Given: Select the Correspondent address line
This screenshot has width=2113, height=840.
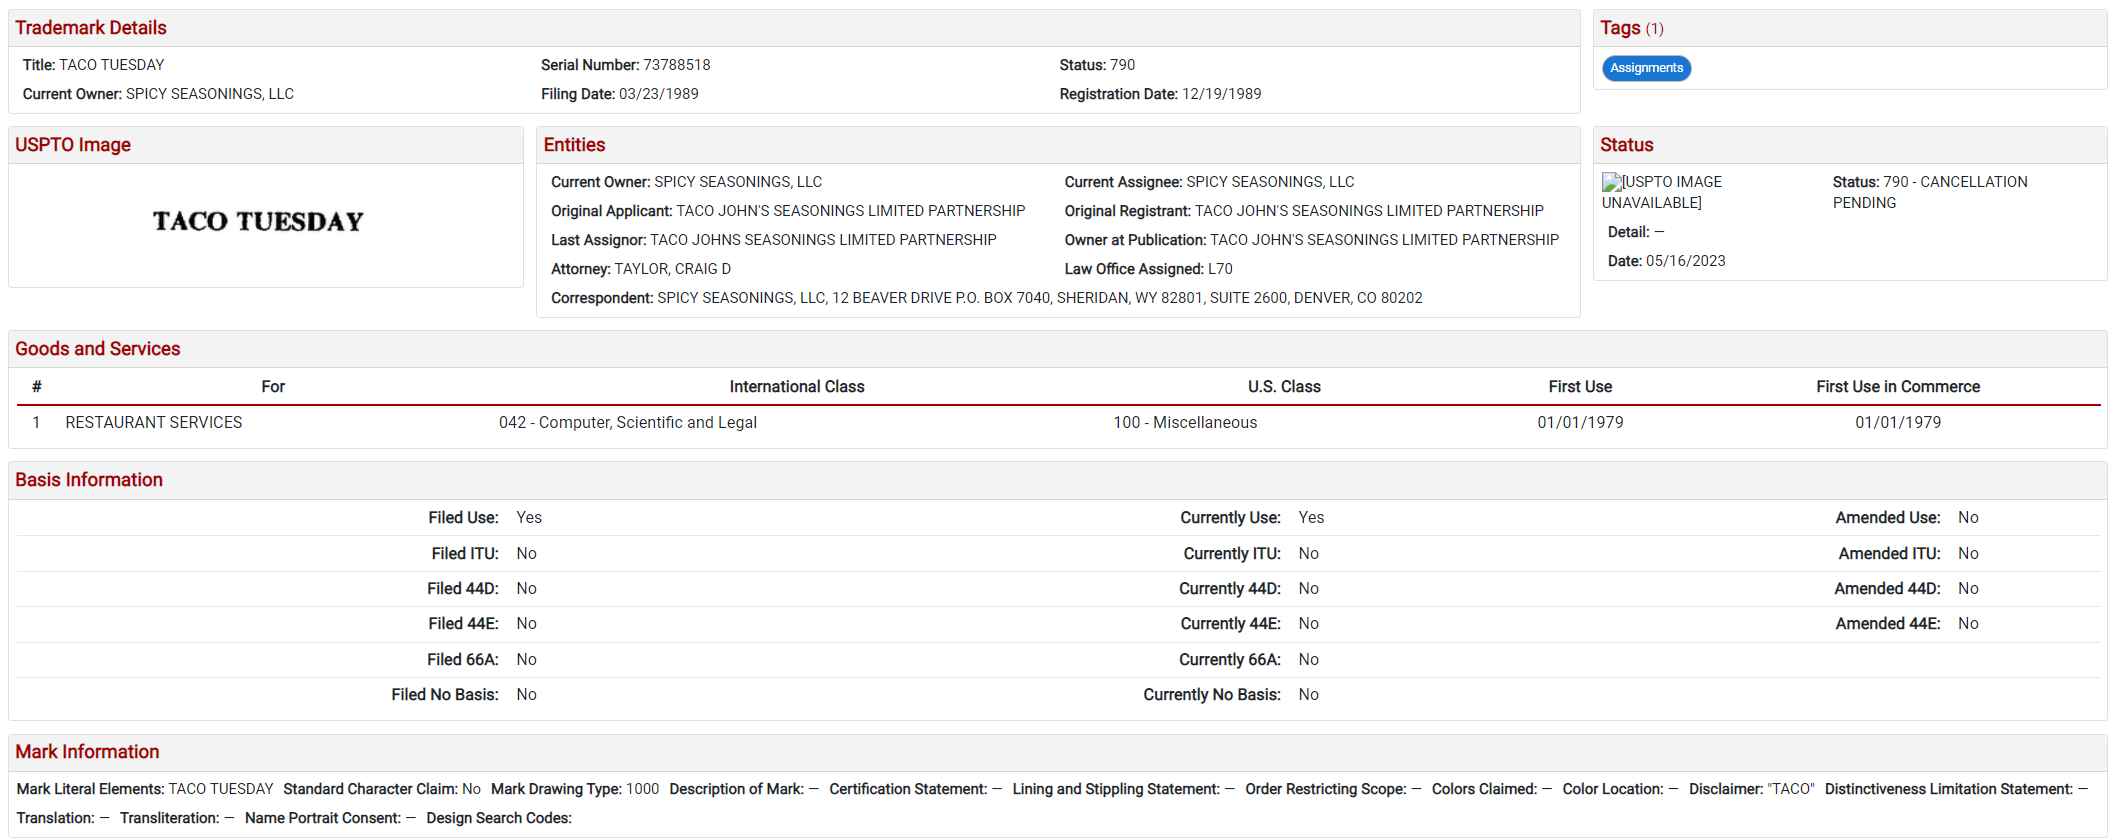Looking at the screenshot, I should click(987, 298).
